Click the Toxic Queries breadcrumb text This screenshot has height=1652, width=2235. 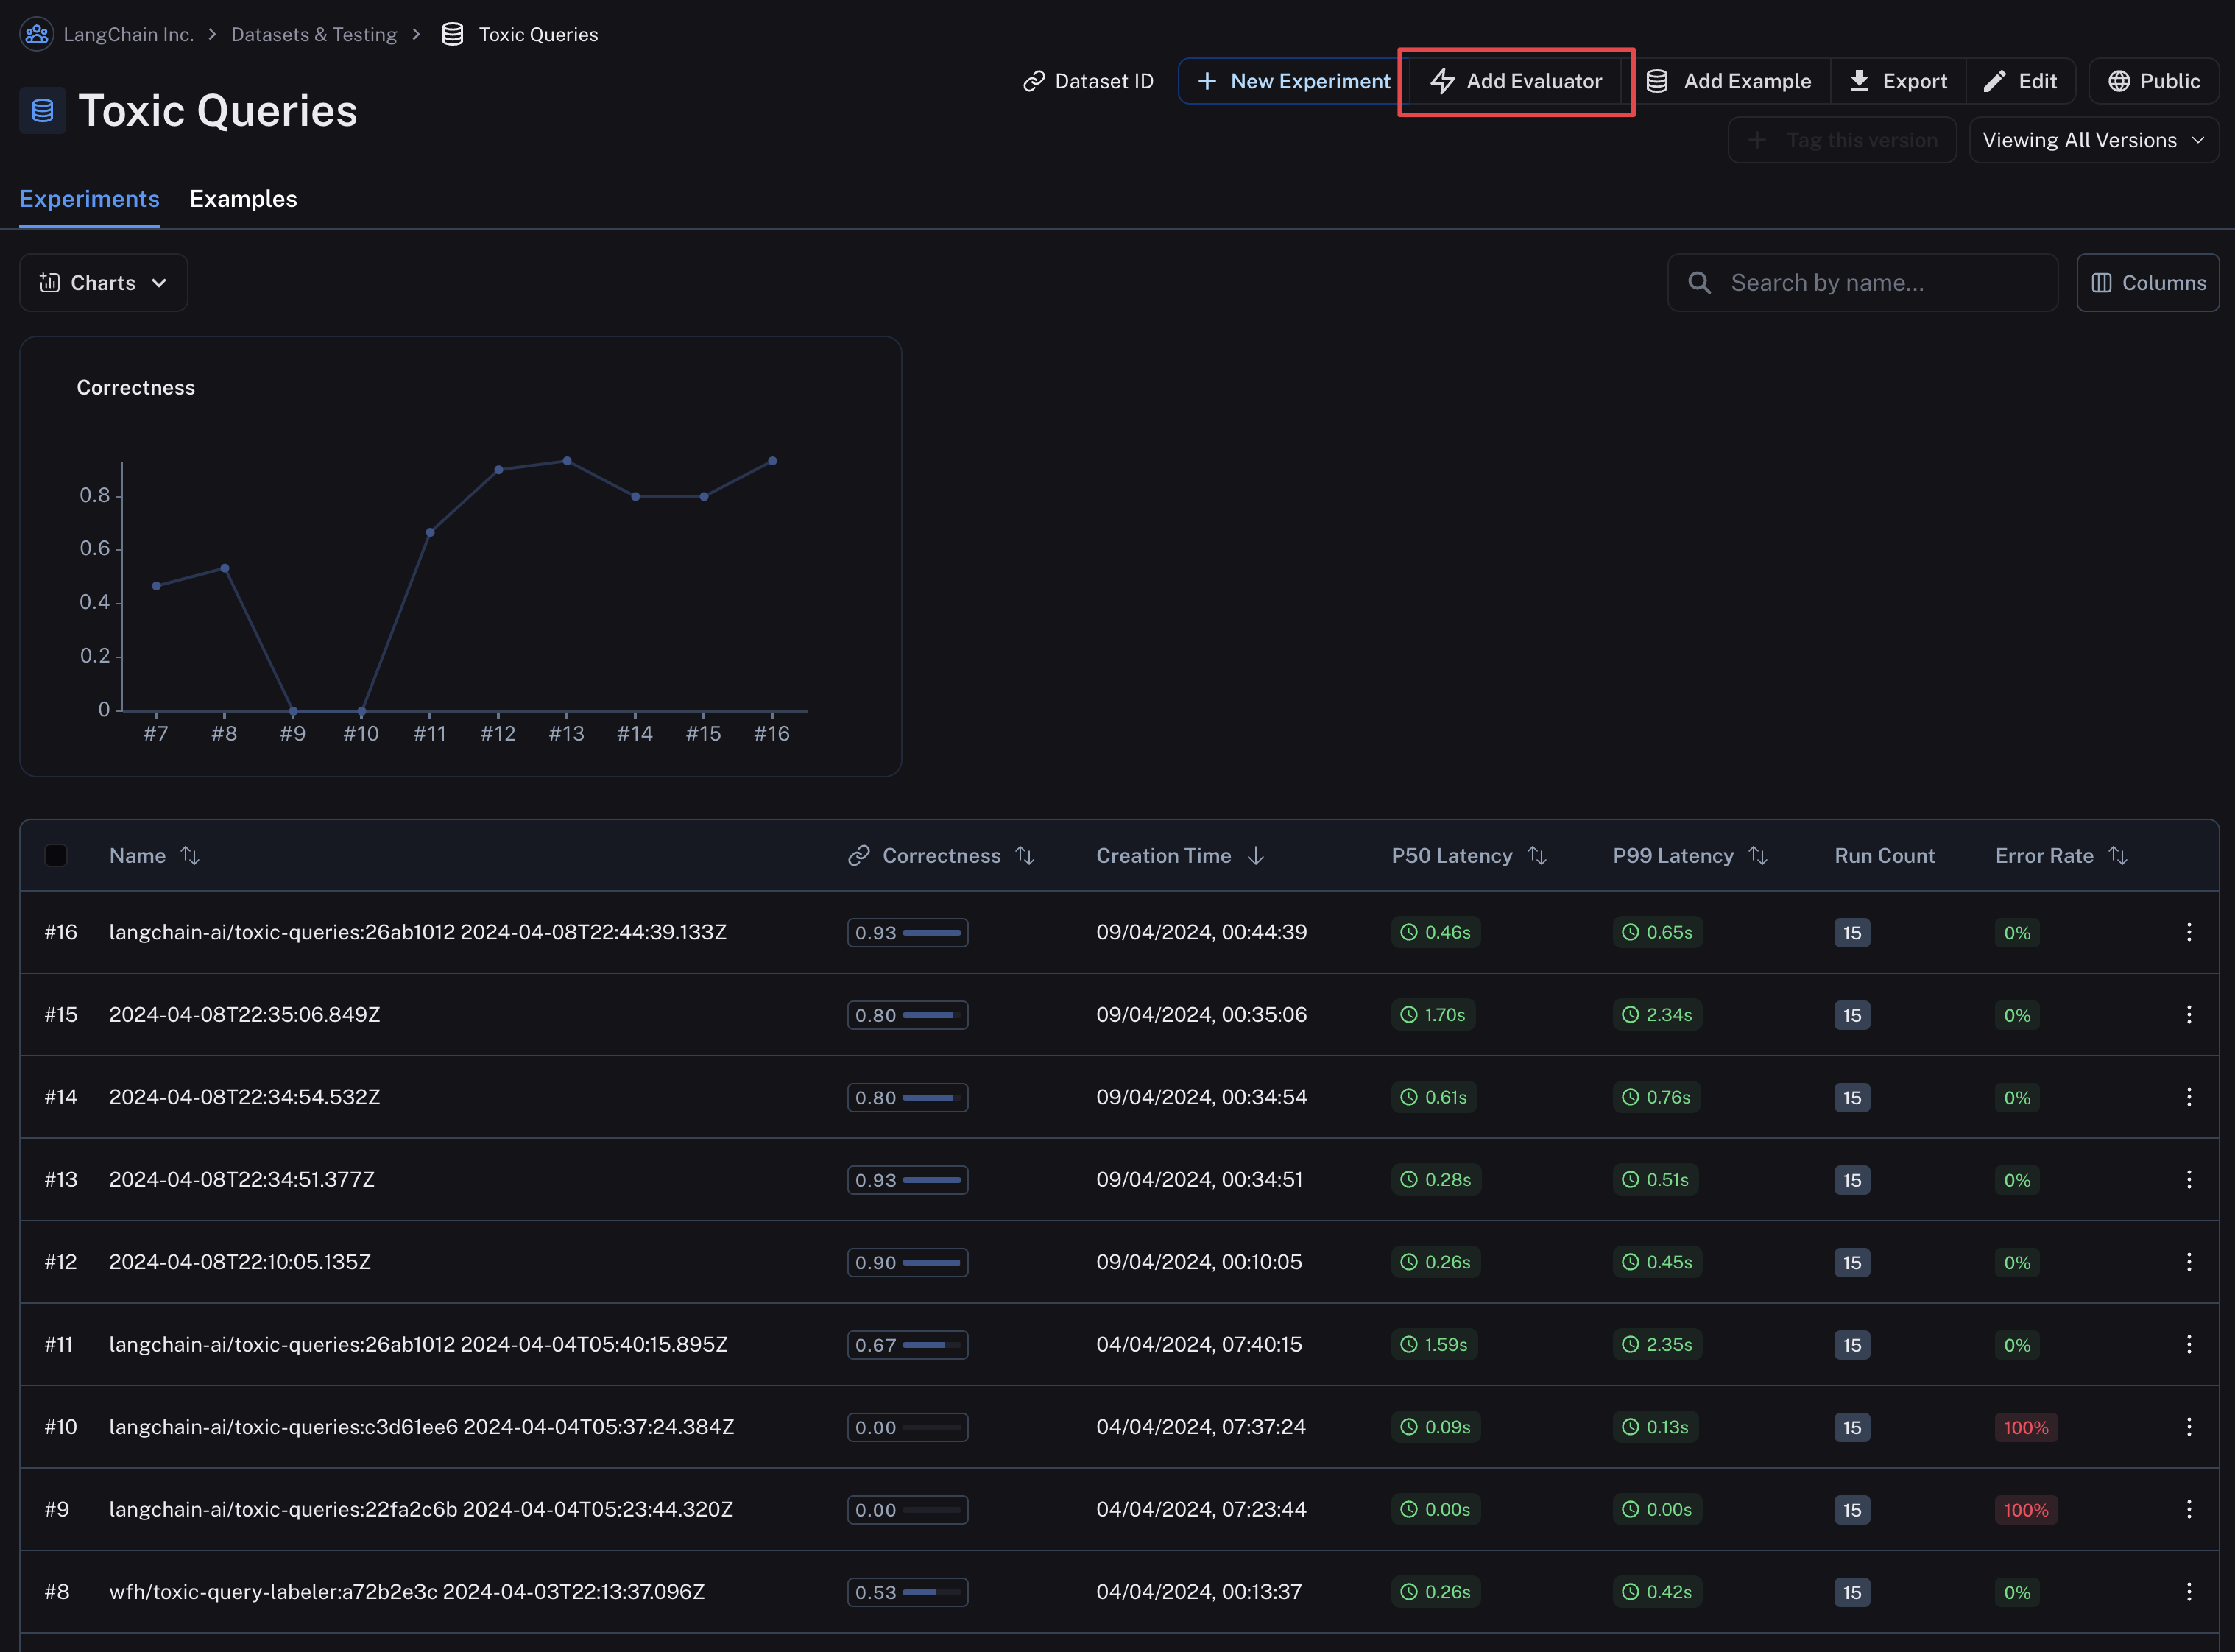538,34
